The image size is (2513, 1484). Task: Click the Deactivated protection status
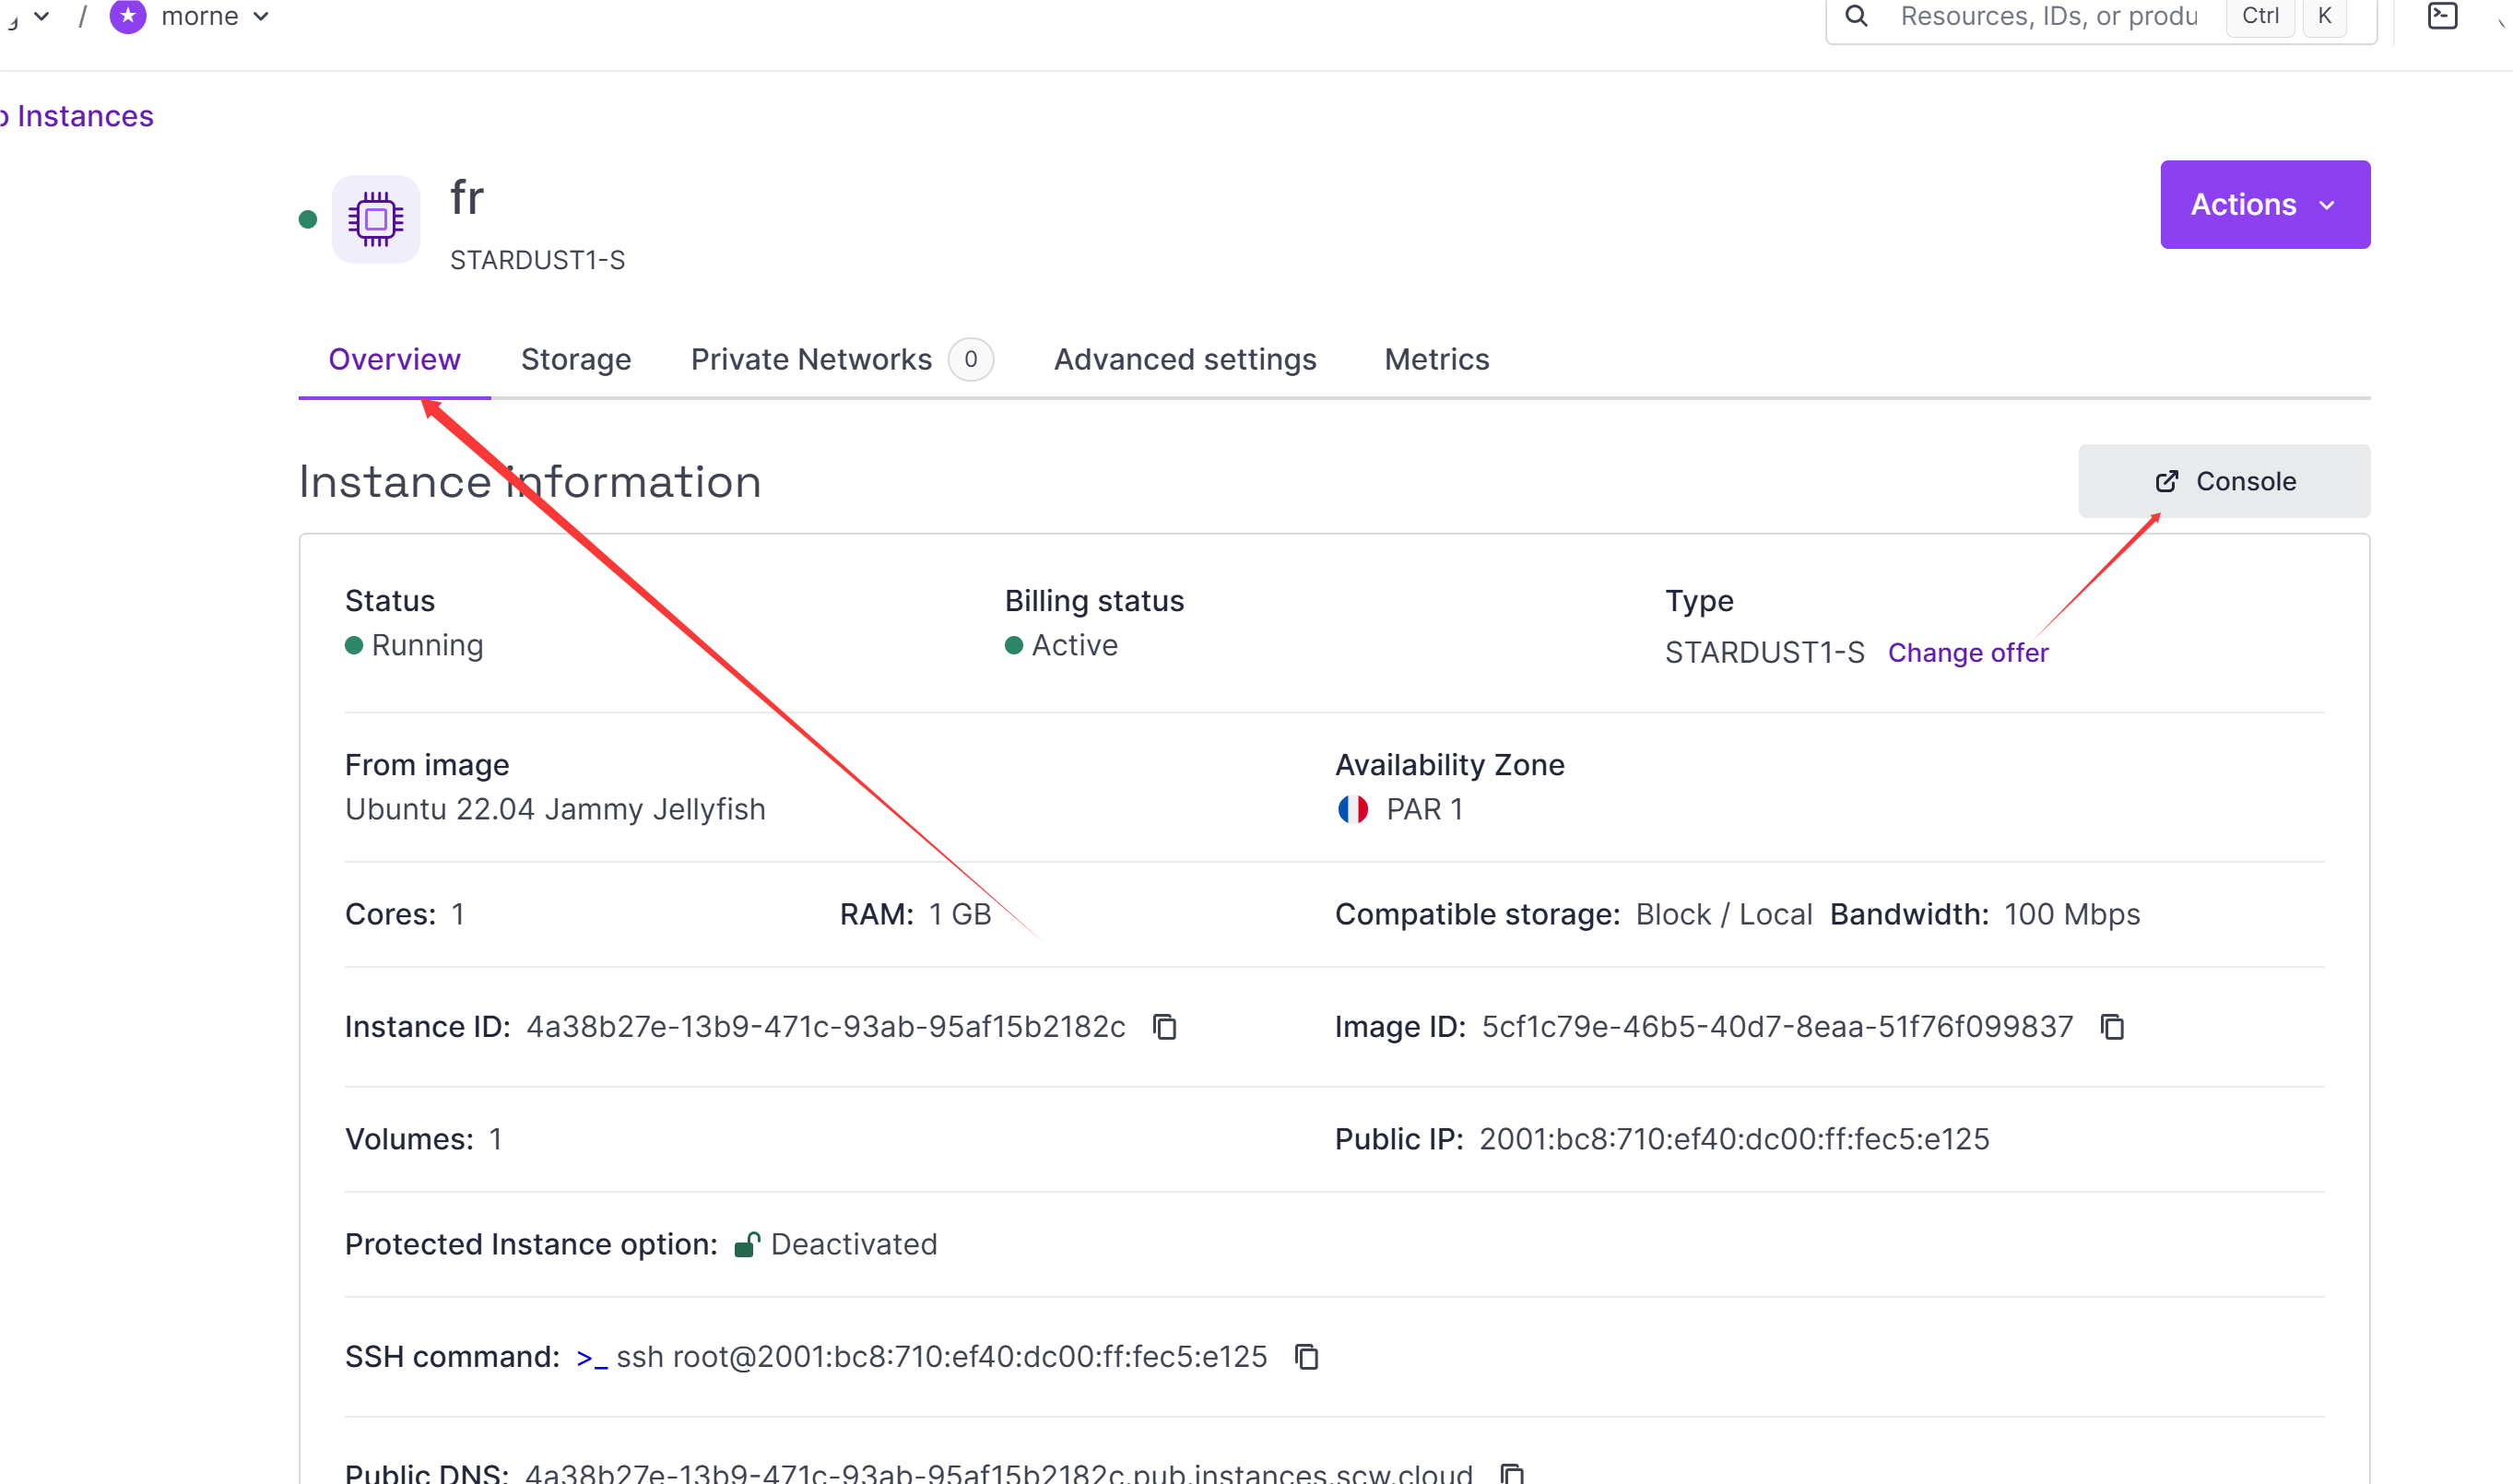(853, 1244)
